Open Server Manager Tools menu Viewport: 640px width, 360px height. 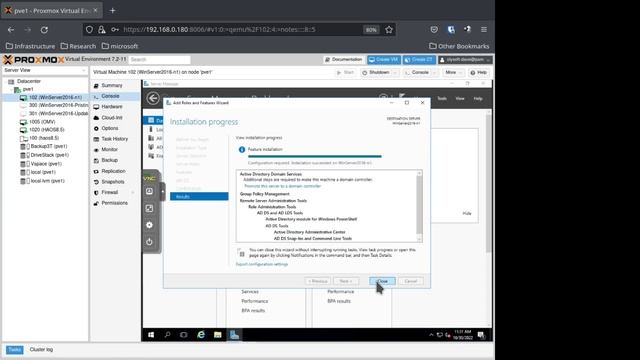[x=442, y=98]
